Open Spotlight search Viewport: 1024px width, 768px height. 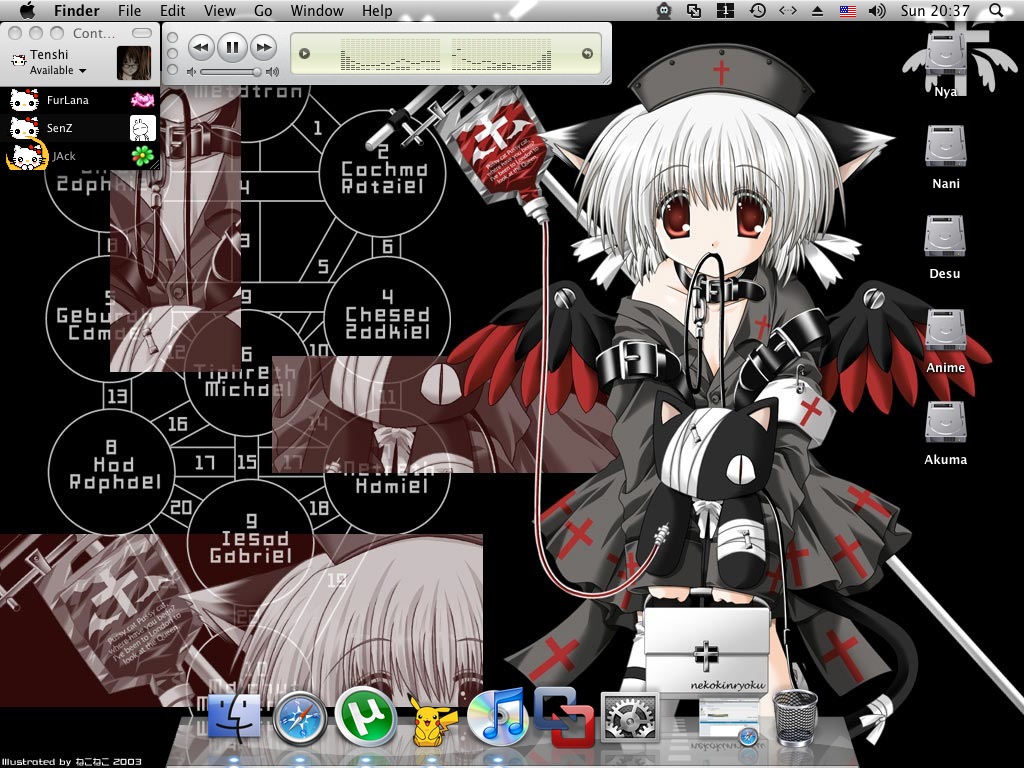[997, 10]
